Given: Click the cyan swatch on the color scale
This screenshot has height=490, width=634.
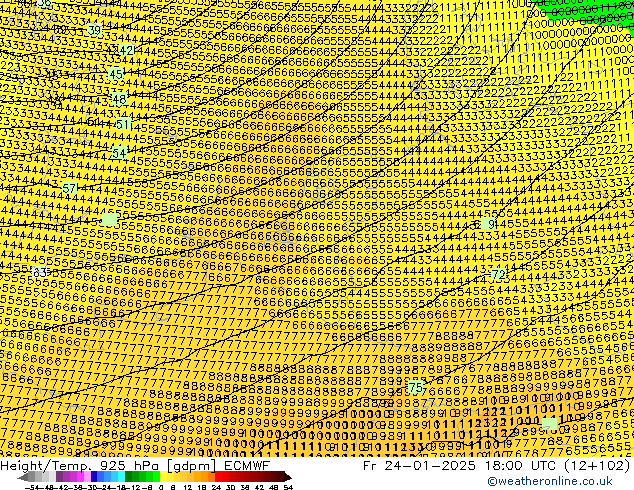Looking at the screenshot, I should tap(121, 477).
